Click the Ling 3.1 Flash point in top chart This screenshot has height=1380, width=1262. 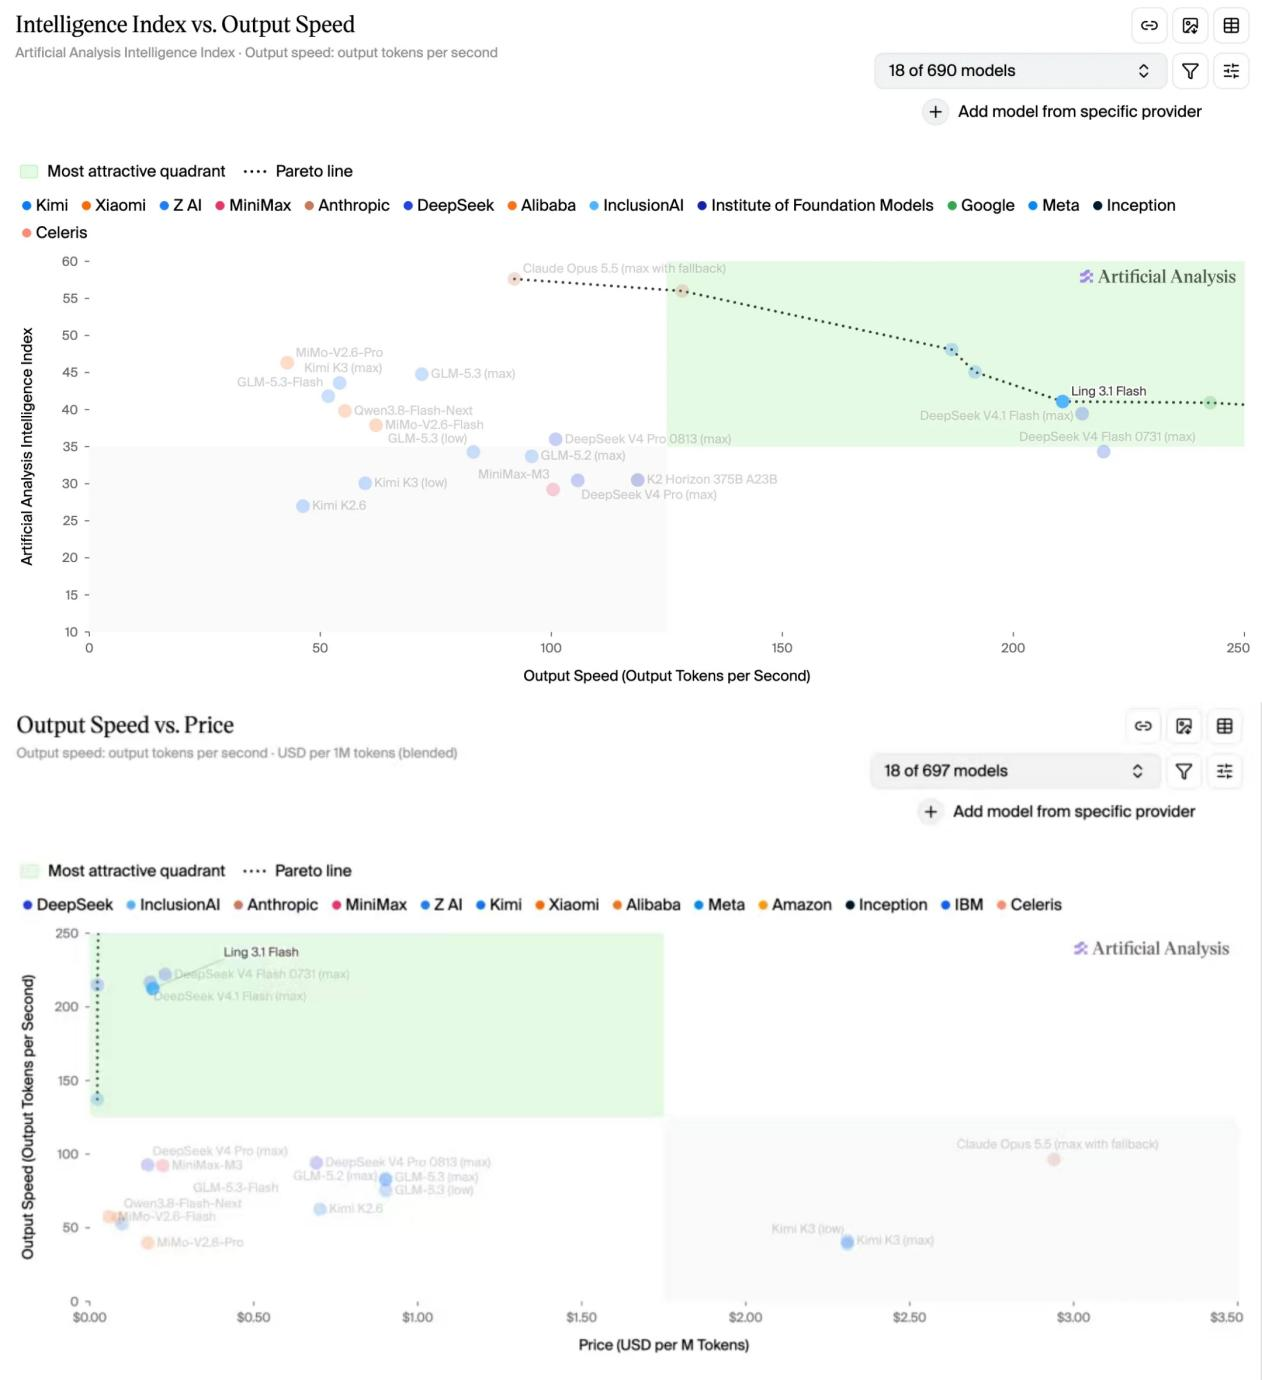click(x=1062, y=401)
